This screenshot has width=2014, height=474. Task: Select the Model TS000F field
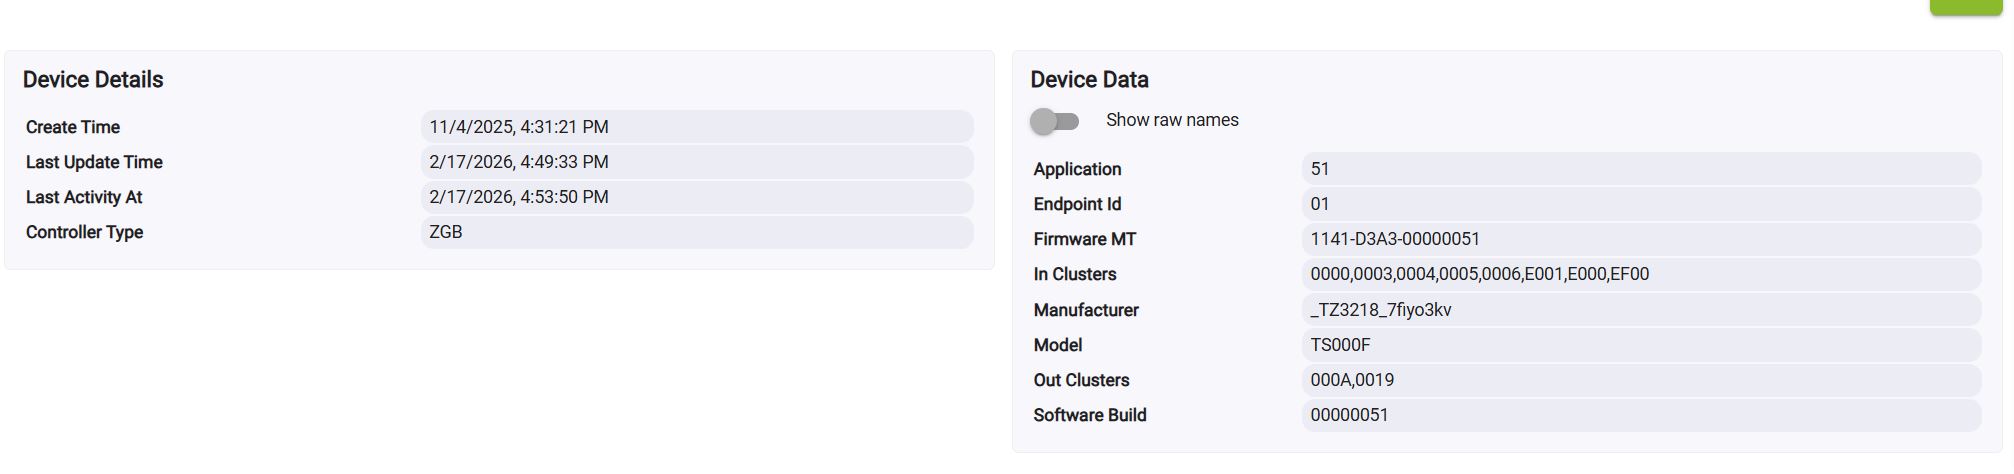point(1640,345)
